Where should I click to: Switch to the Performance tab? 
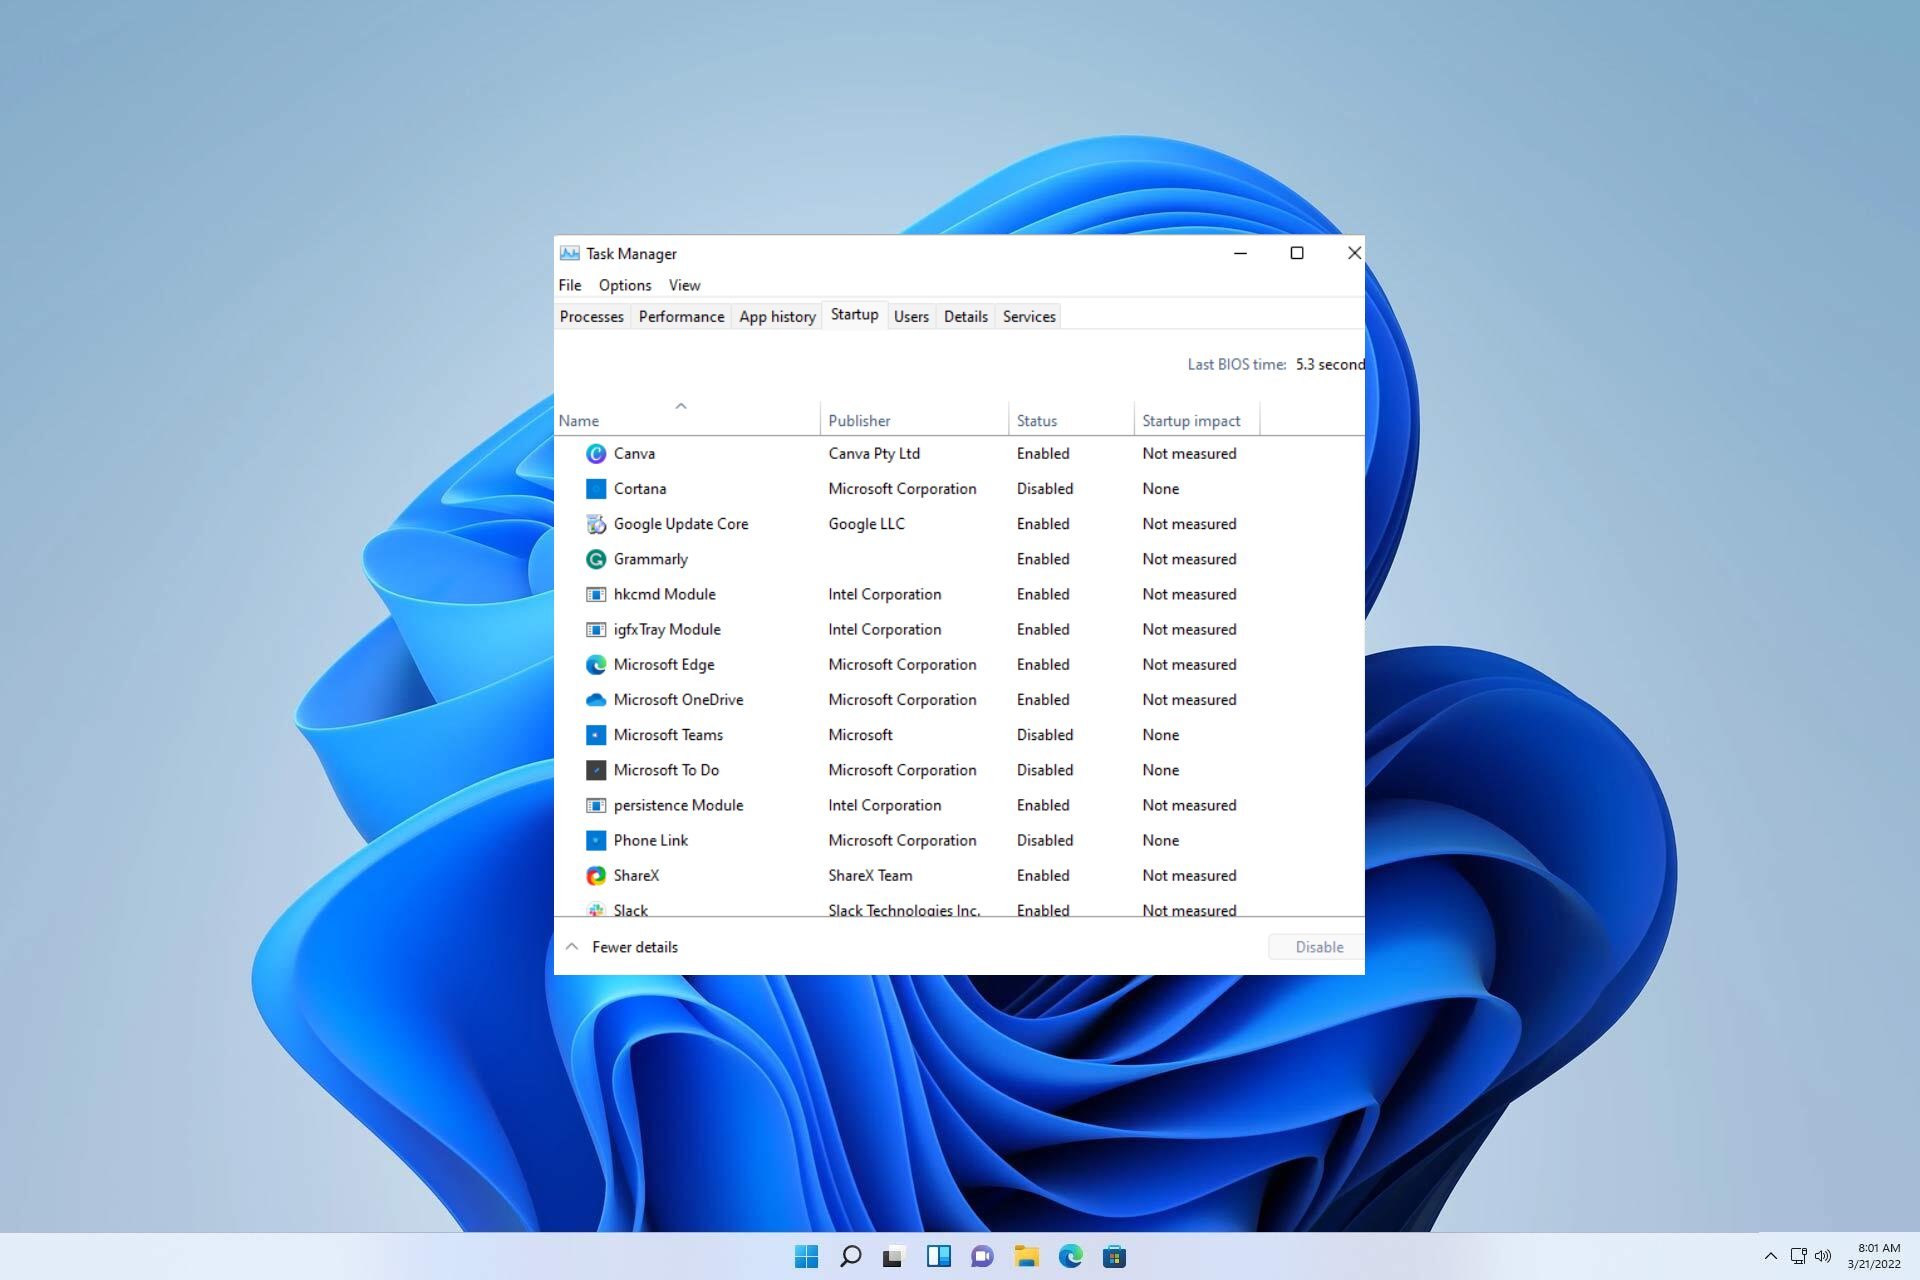click(x=681, y=316)
